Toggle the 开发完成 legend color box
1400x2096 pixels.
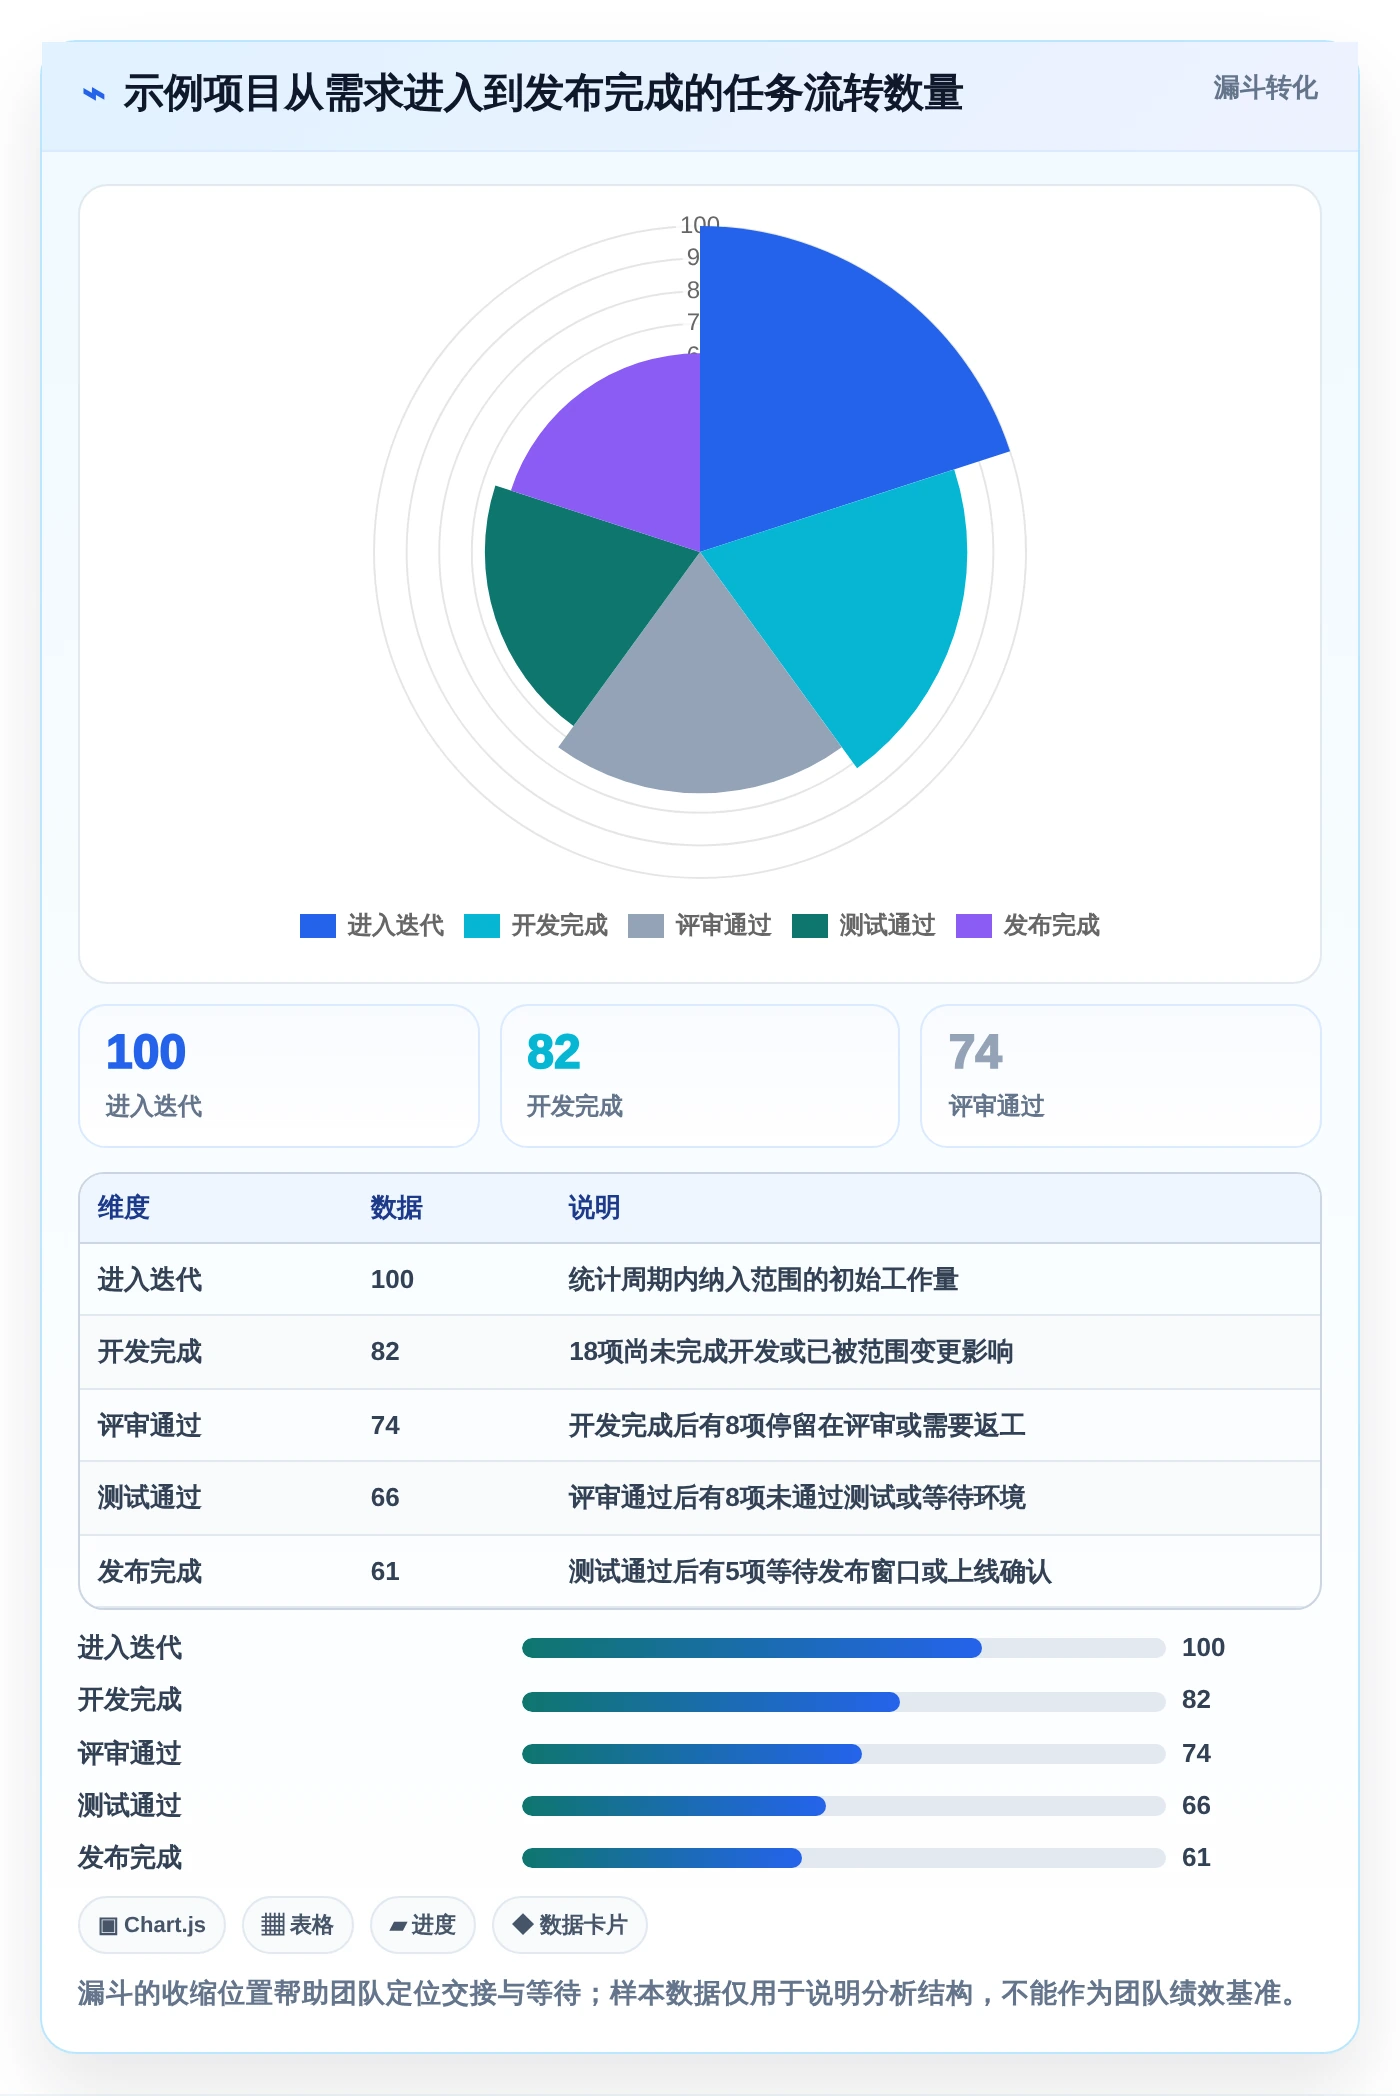[482, 926]
